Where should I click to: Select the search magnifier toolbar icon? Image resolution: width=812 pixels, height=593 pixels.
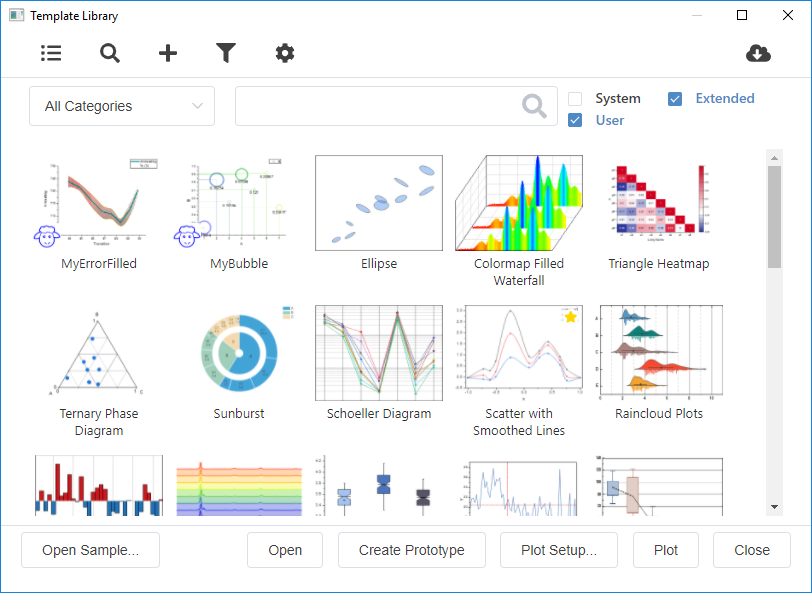pyautogui.click(x=109, y=53)
